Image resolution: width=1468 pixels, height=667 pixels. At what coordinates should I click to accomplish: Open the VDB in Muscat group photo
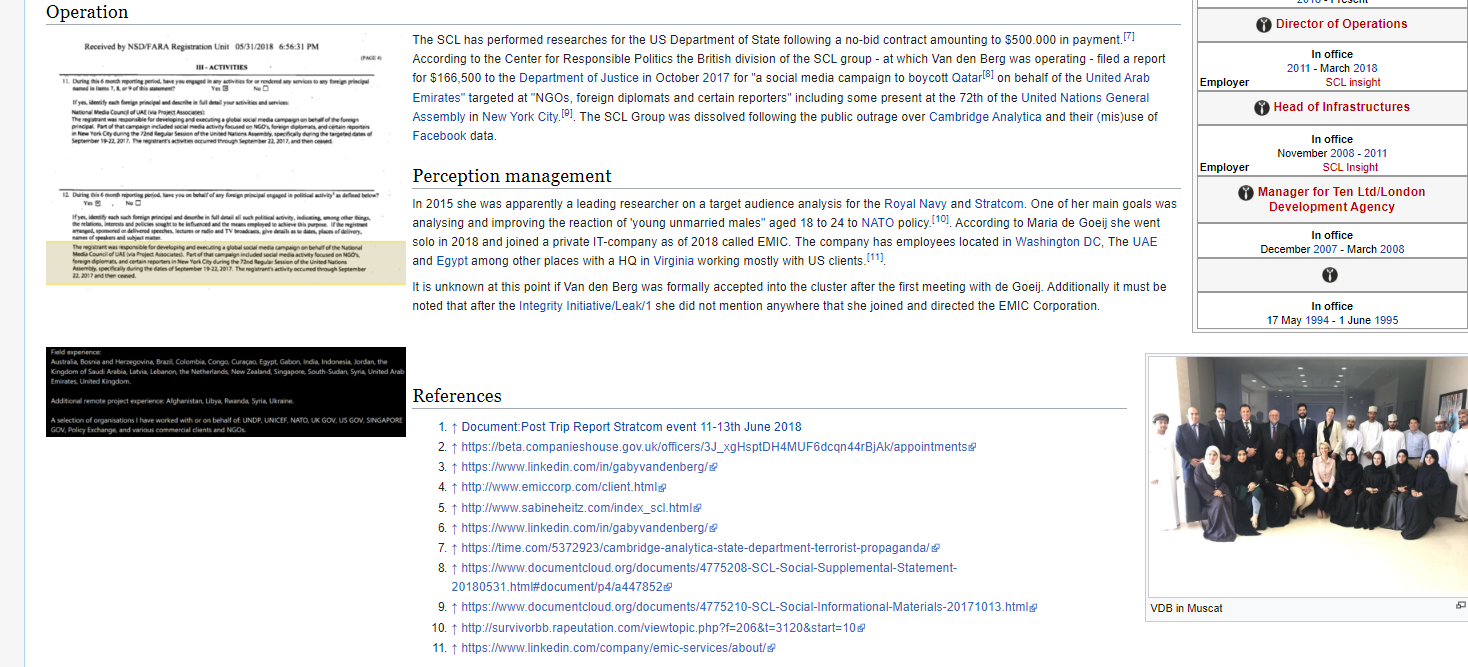pyautogui.click(x=1308, y=476)
